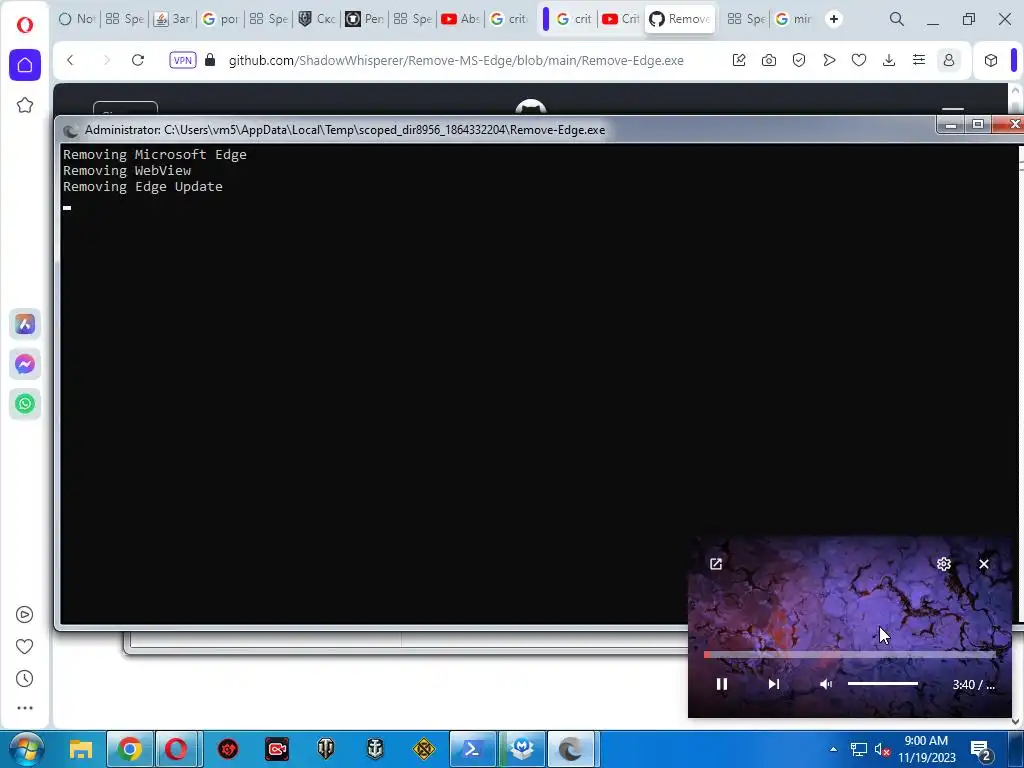Open Google Chrome from the taskbar
This screenshot has height=768, width=1024.
point(129,749)
